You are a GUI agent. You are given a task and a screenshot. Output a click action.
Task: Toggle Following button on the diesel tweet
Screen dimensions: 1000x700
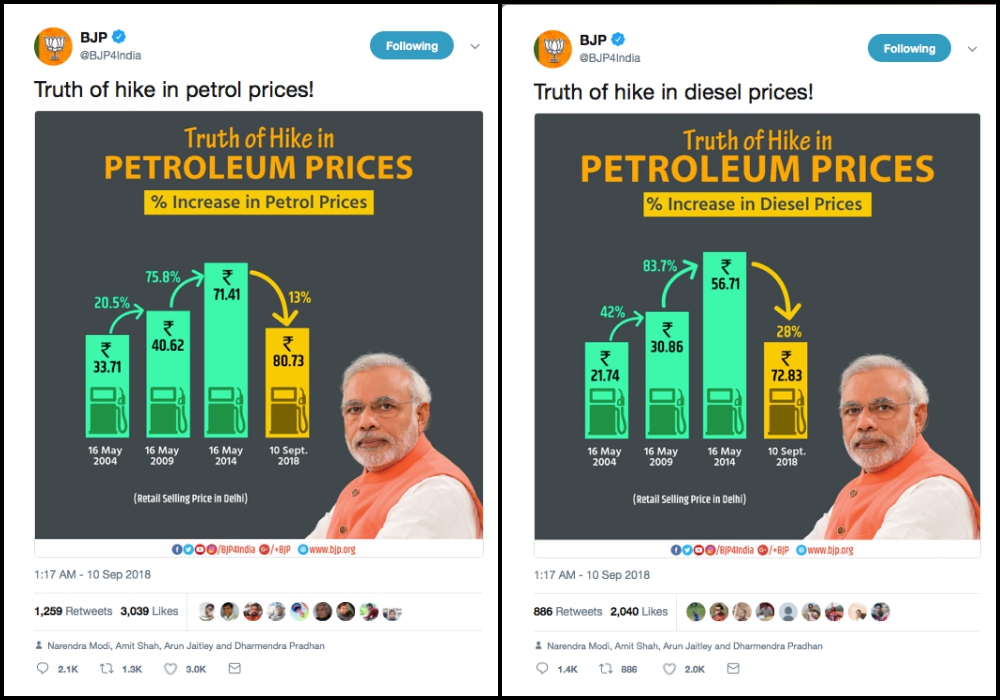click(x=908, y=48)
